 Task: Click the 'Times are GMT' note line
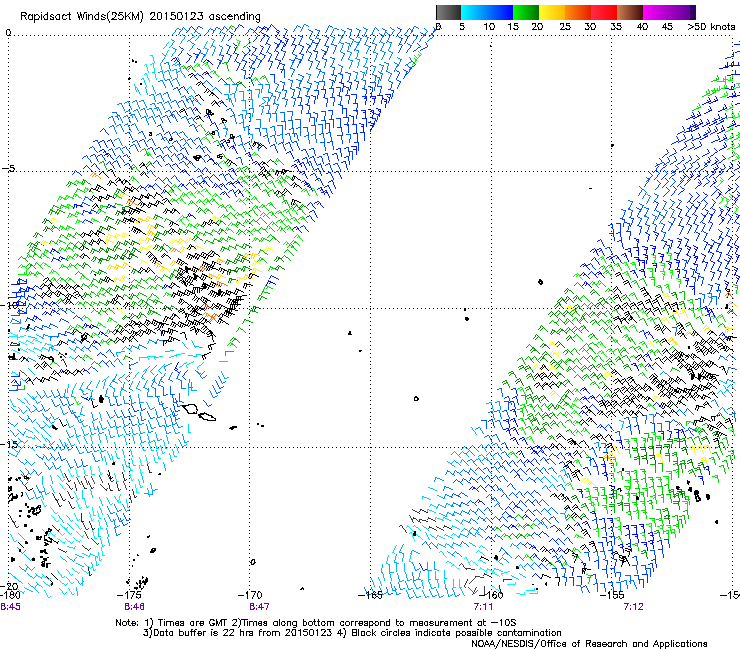(316, 623)
